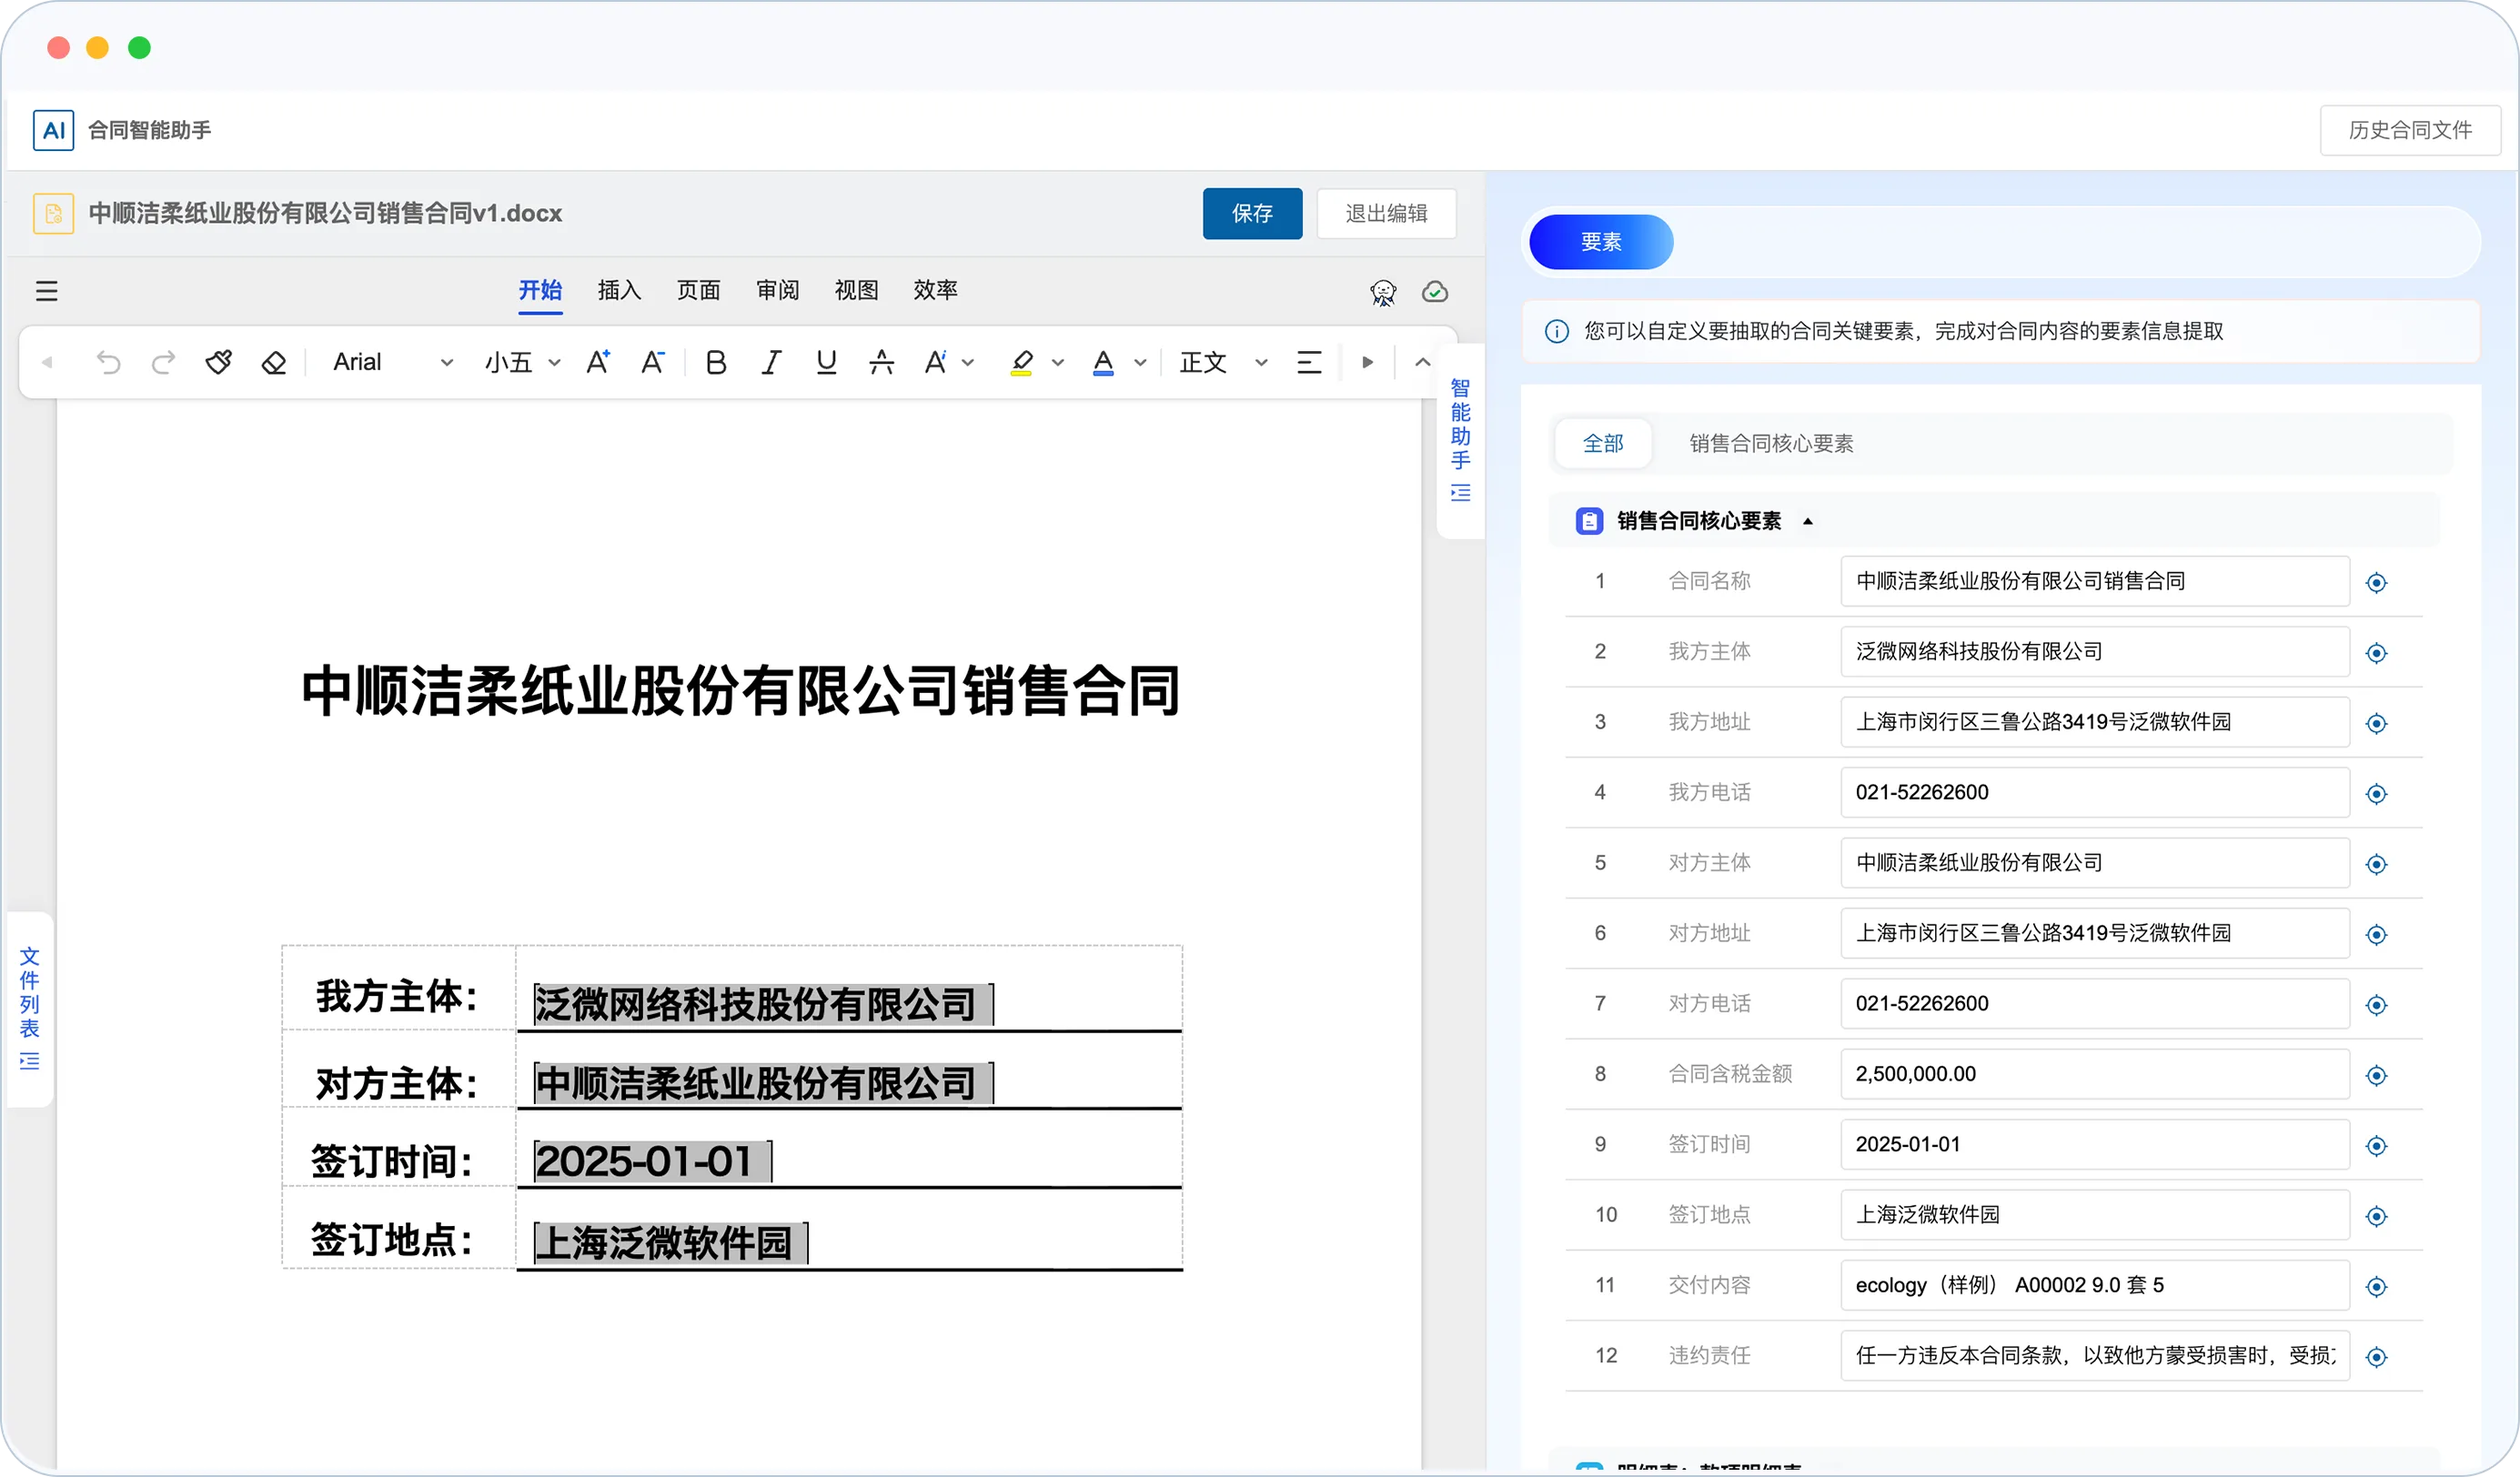Click the info icon in notice

coord(1557,331)
